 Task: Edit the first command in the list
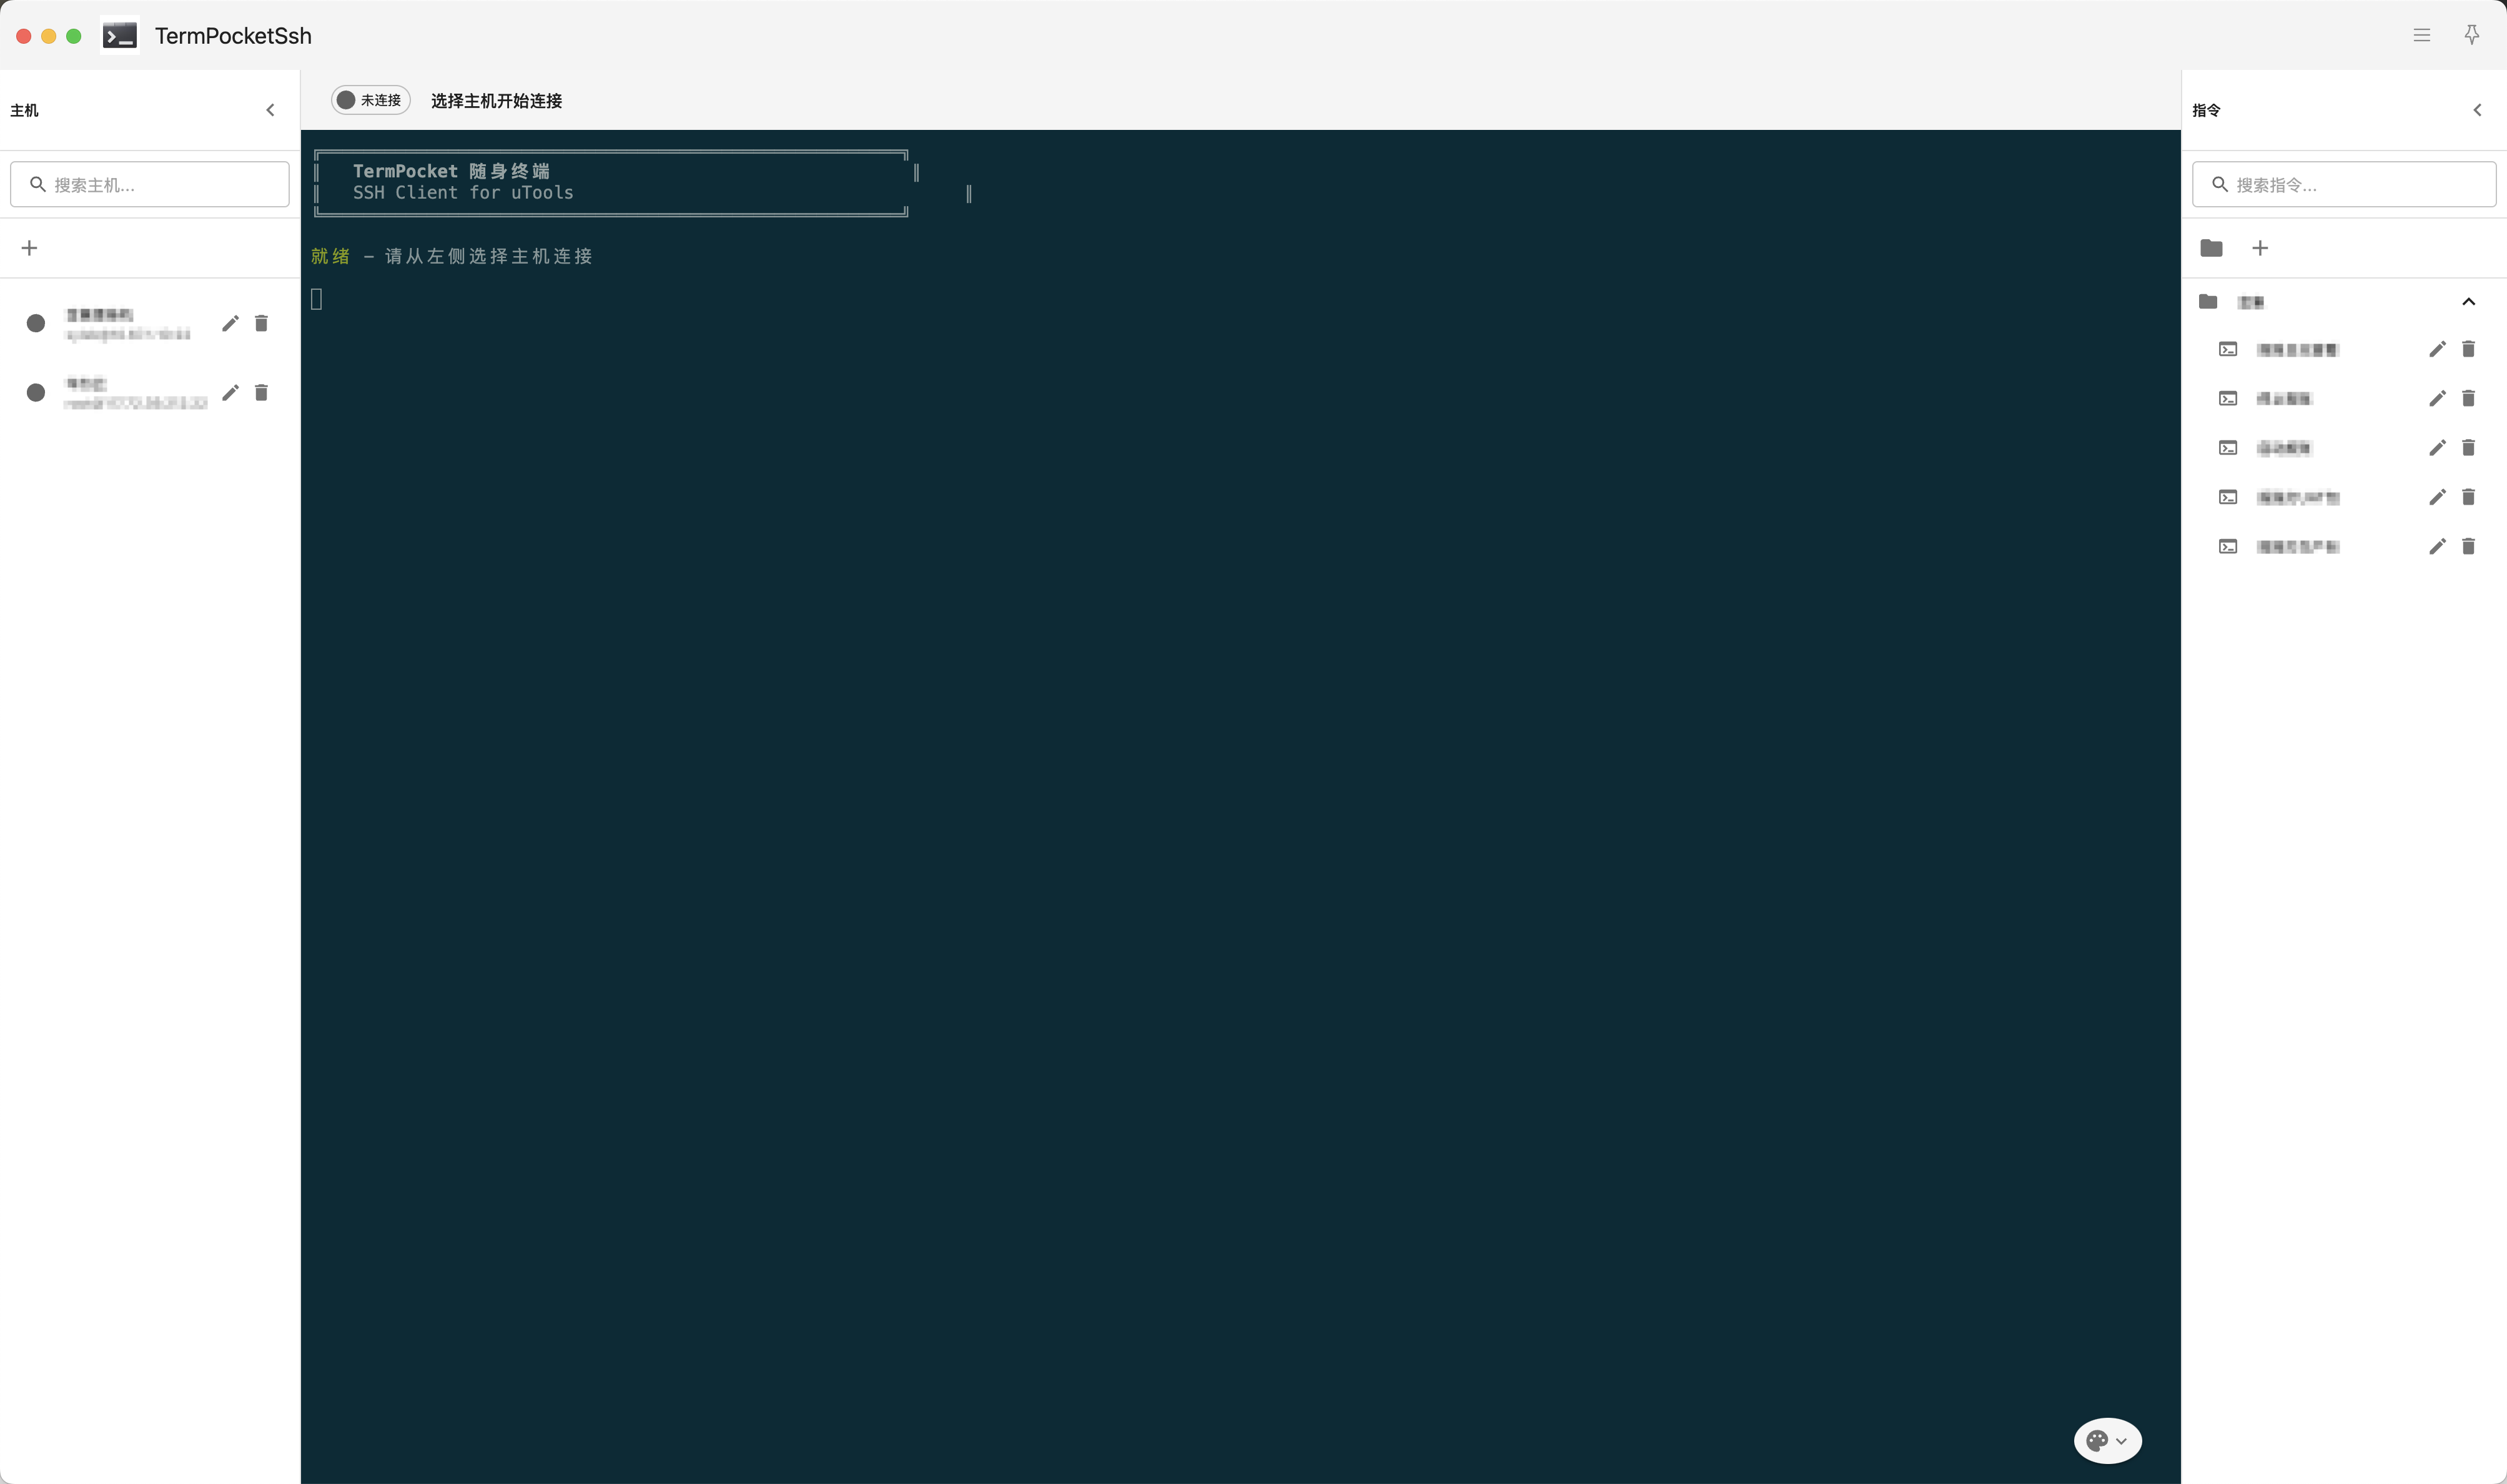(x=2437, y=349)
